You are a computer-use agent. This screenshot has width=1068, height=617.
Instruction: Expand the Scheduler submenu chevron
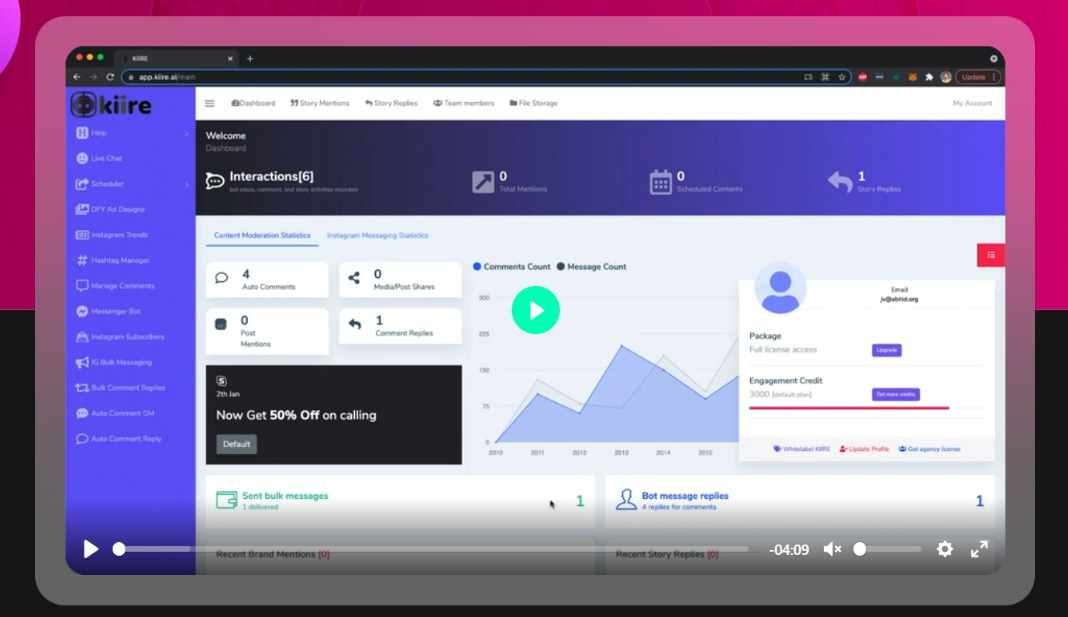point(187,184)
